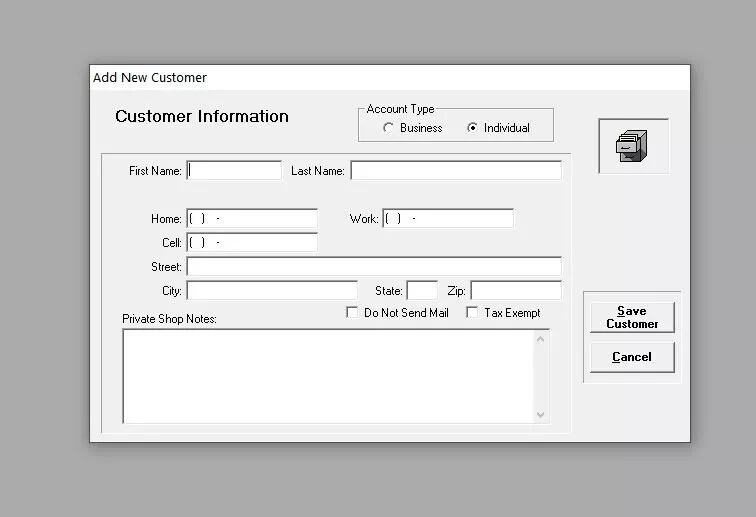Cancel adding the new customer
This screenshot has width=756, height=517.
(632, 357)
